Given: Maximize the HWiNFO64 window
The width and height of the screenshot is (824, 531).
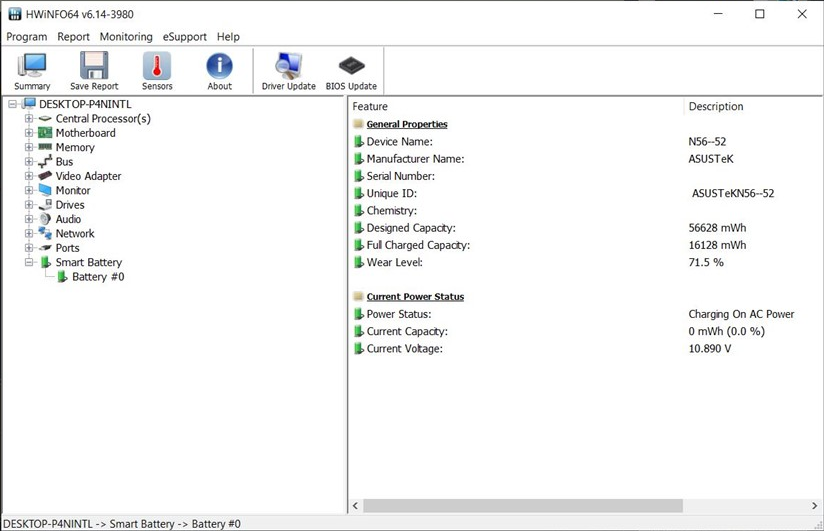Looking at the screenshot, I should click(x=760, y=14).
